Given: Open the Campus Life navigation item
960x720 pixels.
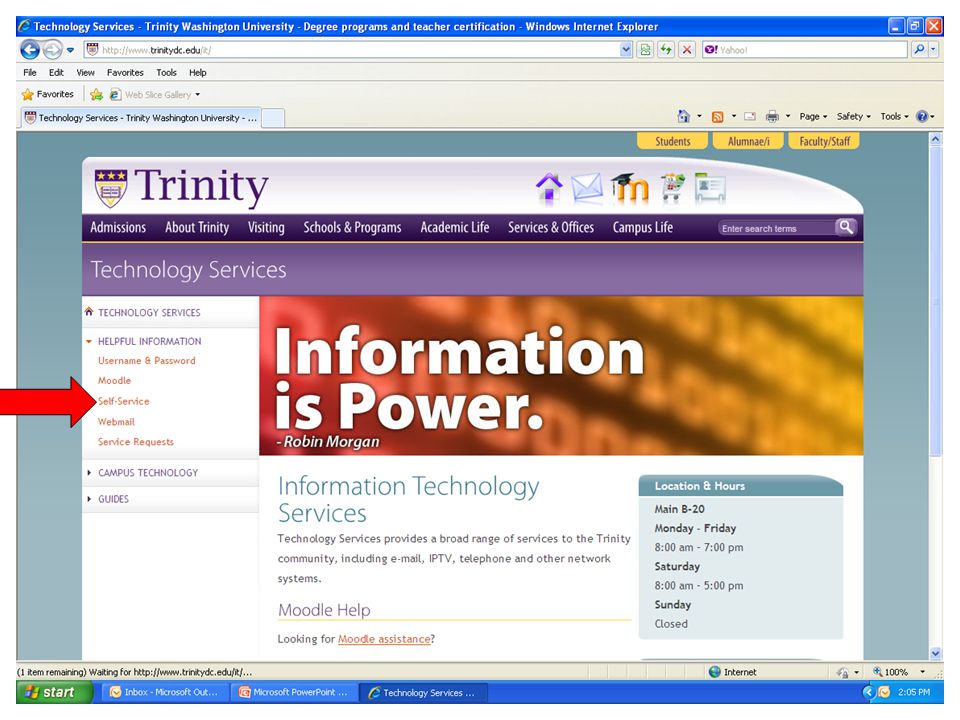Looking at the screenshot, I should point(642,227).
